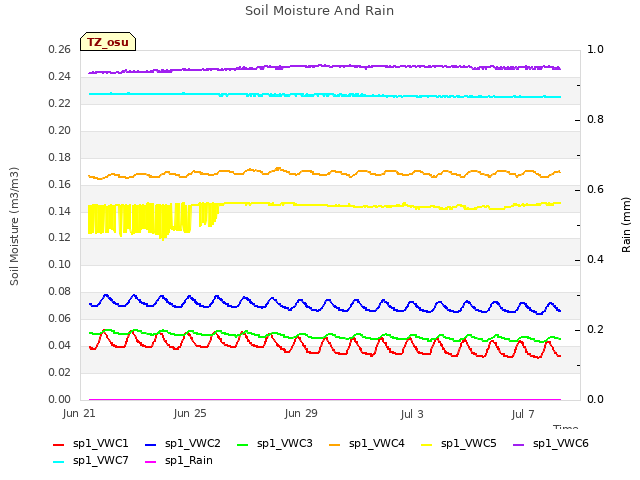Click the 0.2 rain axis tick
Screen dimensions: 640x480
coord(595,329)
